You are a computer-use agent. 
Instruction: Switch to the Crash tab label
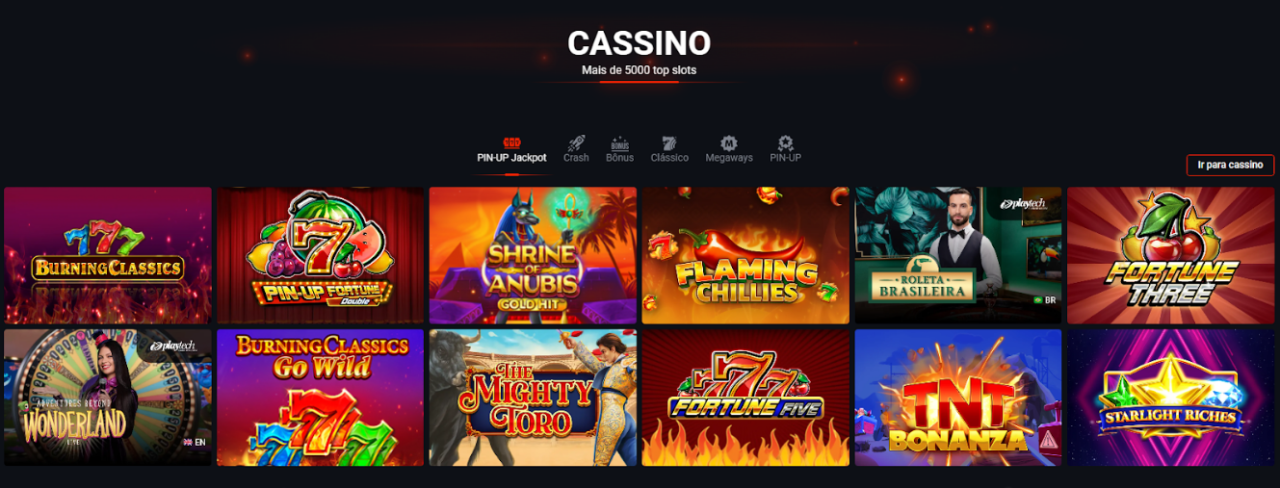click(x=576, y=158)
